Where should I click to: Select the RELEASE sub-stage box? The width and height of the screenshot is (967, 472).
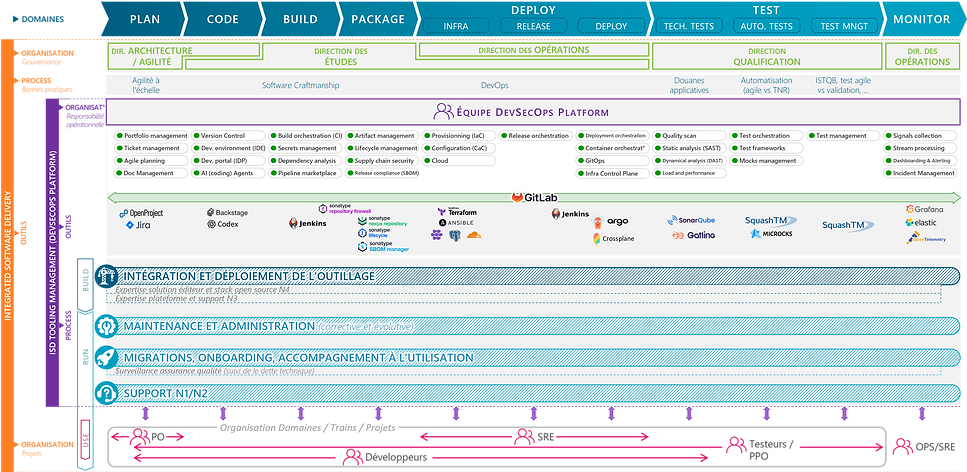click(x=533, y=26)
